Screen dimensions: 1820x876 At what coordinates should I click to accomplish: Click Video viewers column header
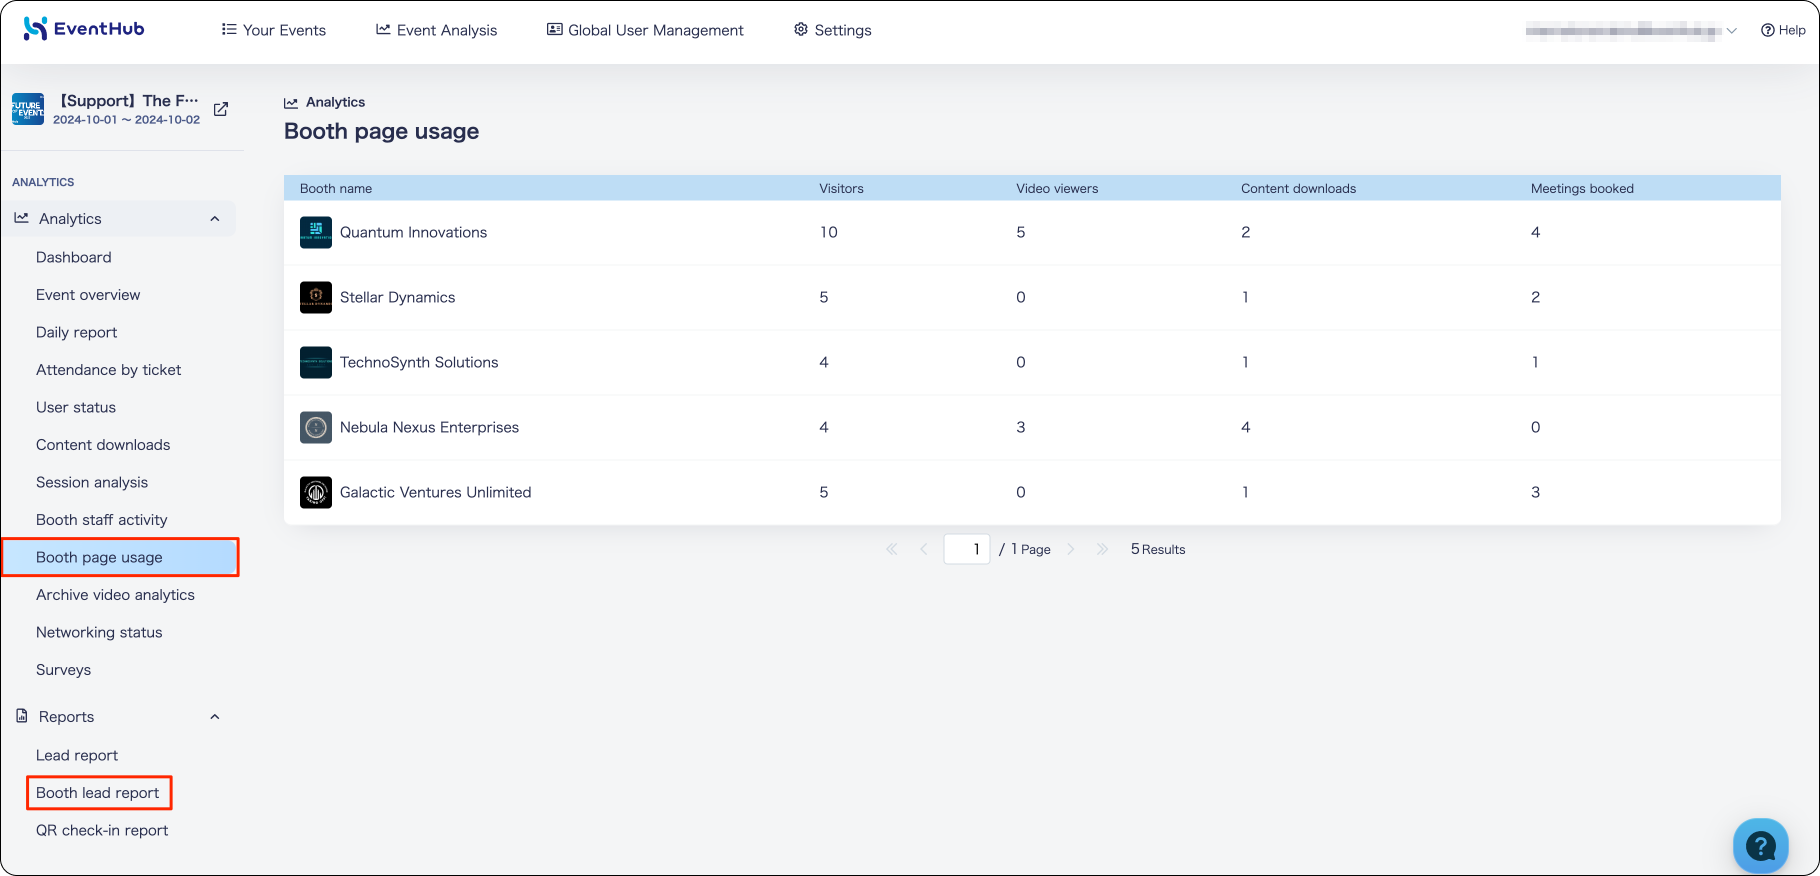[x=1057, y=188]
